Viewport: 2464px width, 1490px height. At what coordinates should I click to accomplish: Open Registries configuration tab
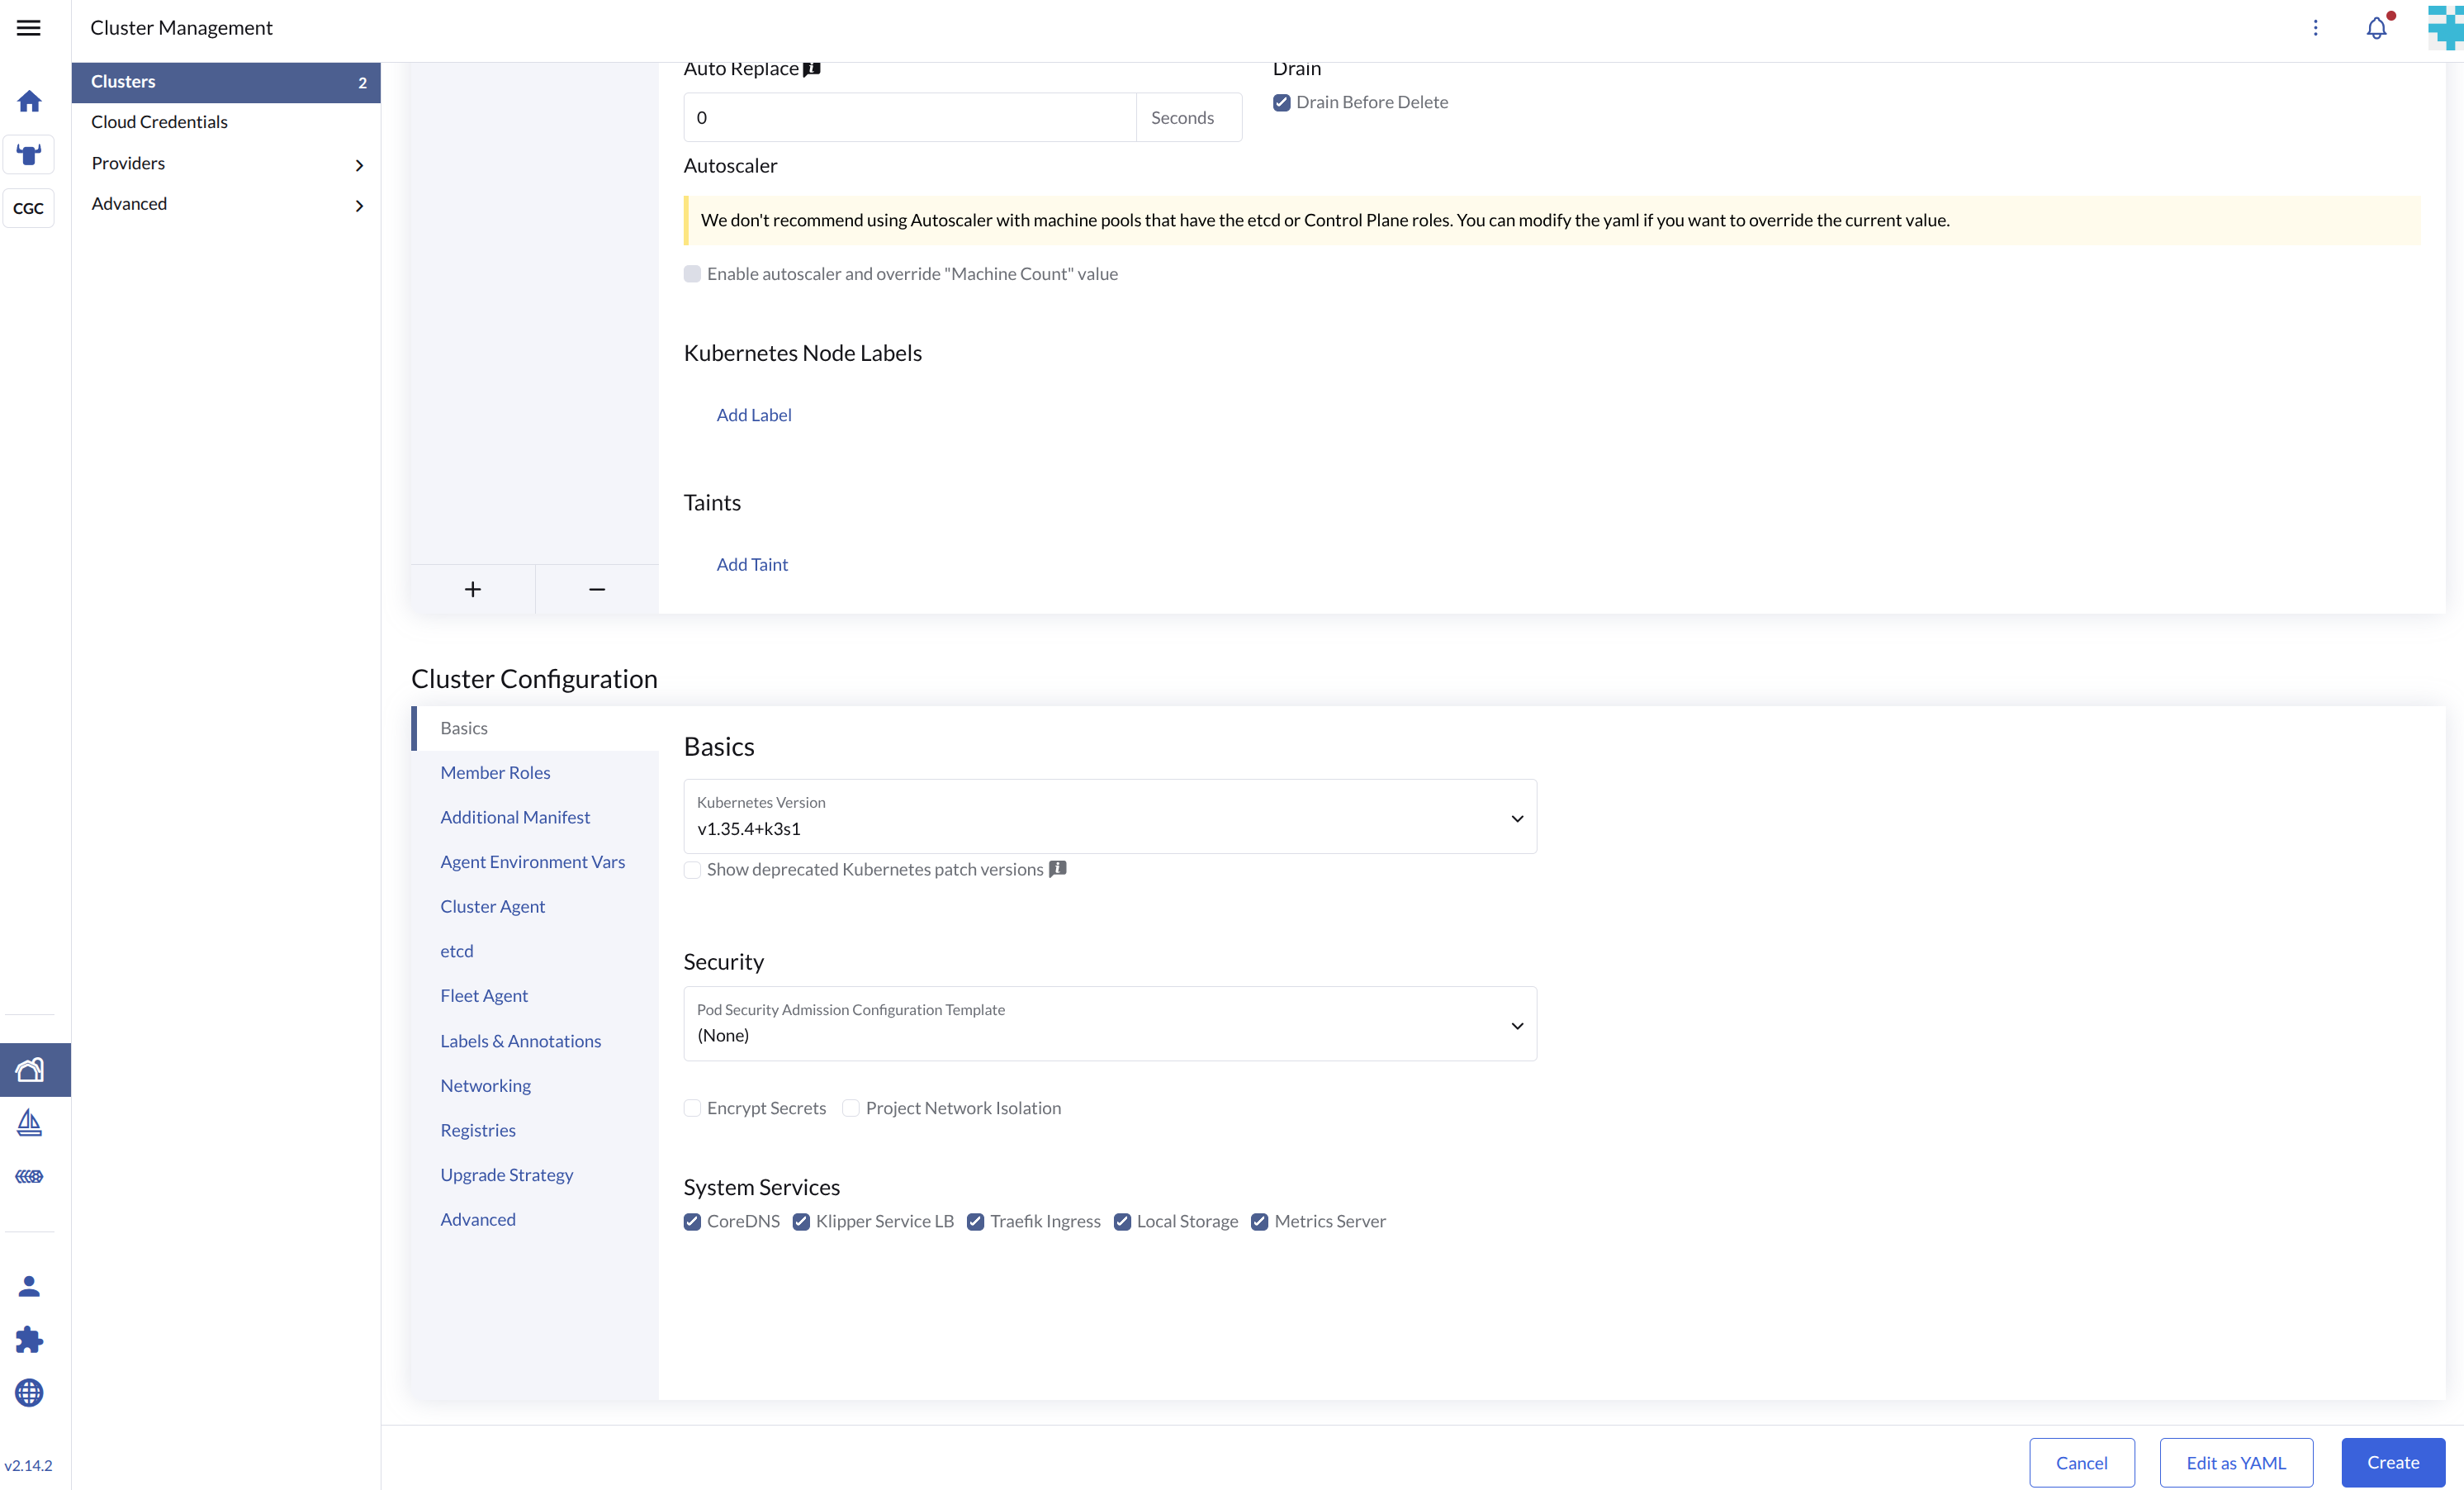tap(478, 1130)
